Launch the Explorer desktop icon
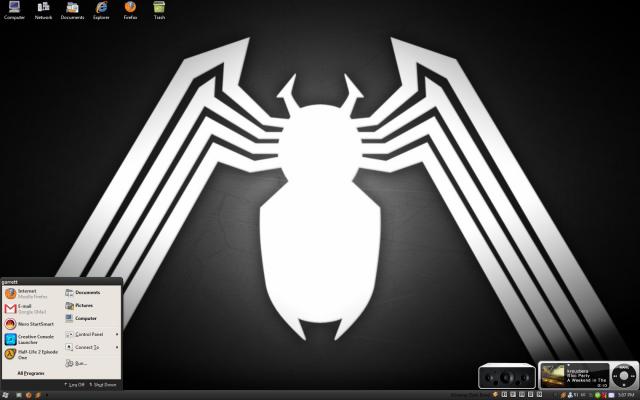The image size is (640, 400). (x=101, y=10)
